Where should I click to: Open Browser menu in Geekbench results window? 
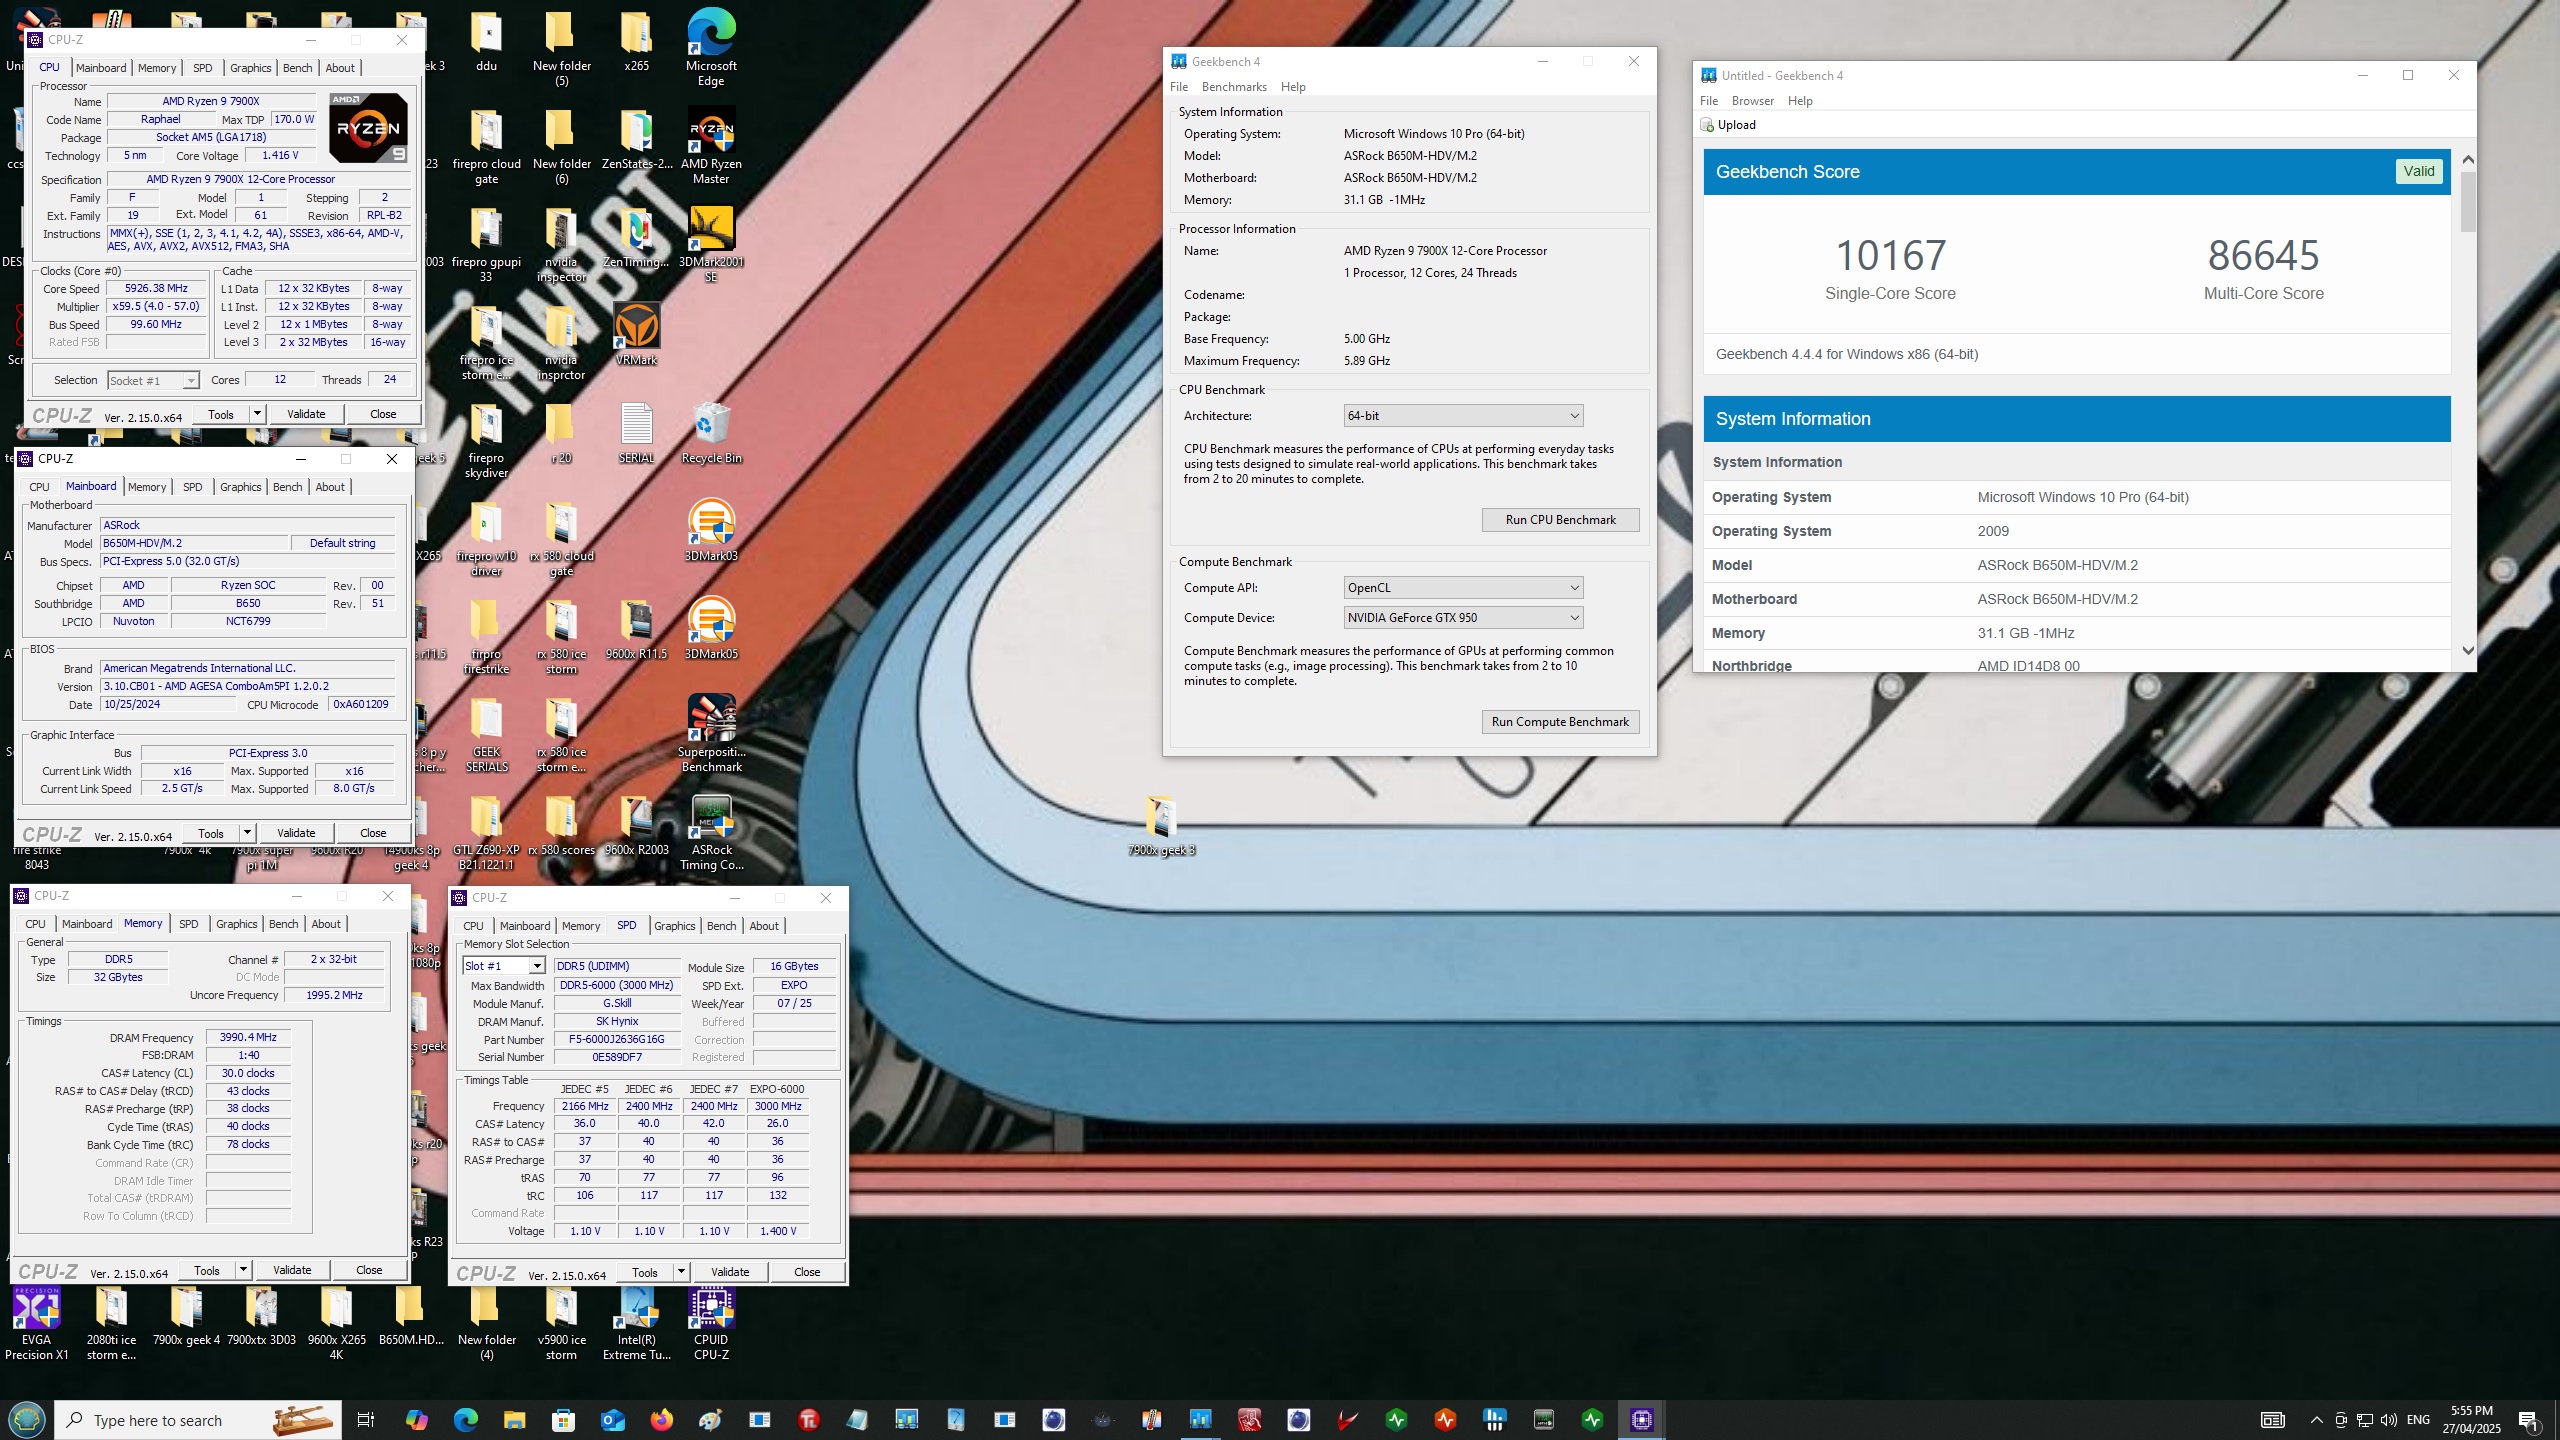click(1752, 101)
